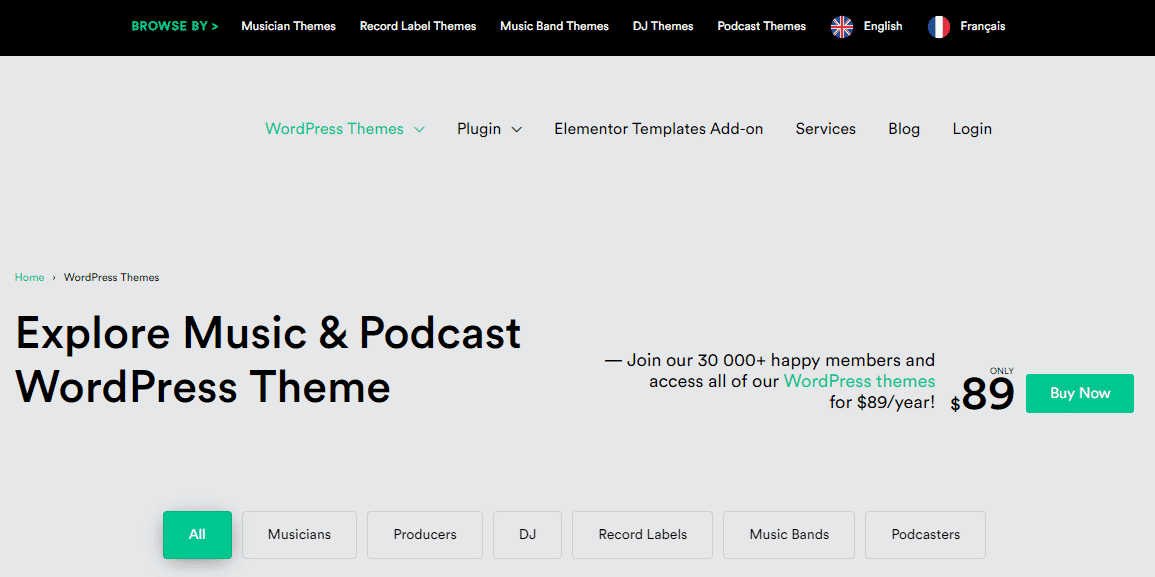The image size is (1155, 577).
Task: Browse Musician Themes in the top bar
Action: pyautogui.click(x=289, y=27)
